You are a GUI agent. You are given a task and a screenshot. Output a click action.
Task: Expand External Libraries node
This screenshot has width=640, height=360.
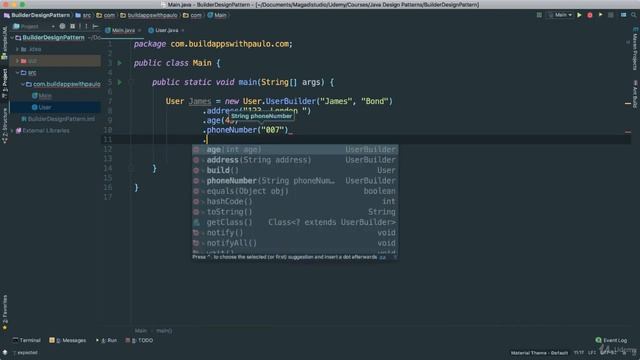(x=12, y=131)
